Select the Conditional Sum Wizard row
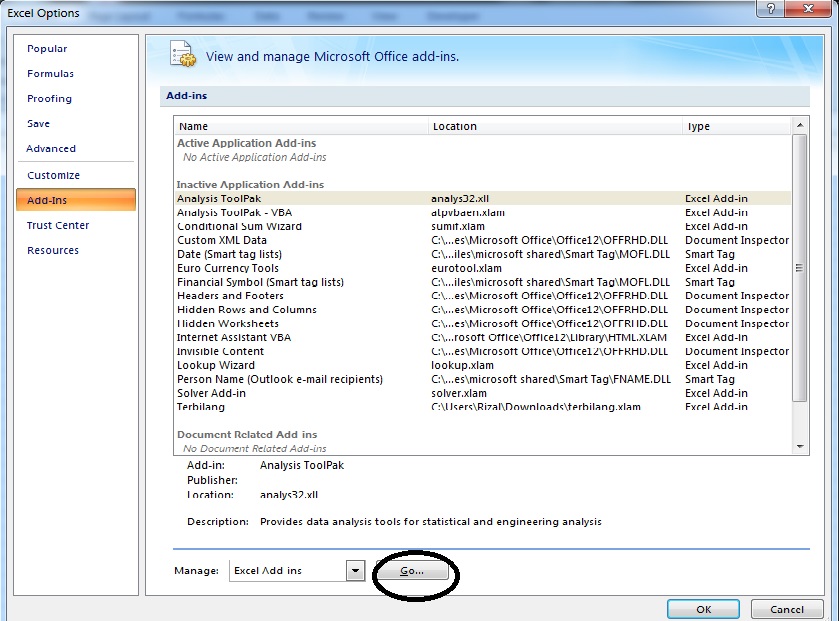 pos(483,227)
